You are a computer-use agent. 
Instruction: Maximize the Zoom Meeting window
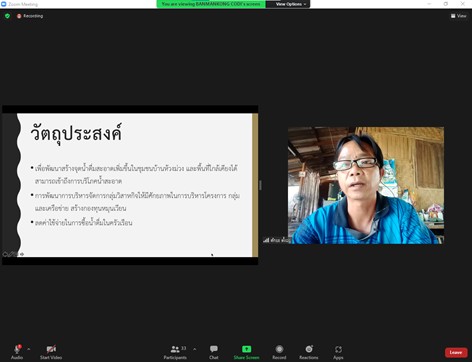(x=446, y=4)
